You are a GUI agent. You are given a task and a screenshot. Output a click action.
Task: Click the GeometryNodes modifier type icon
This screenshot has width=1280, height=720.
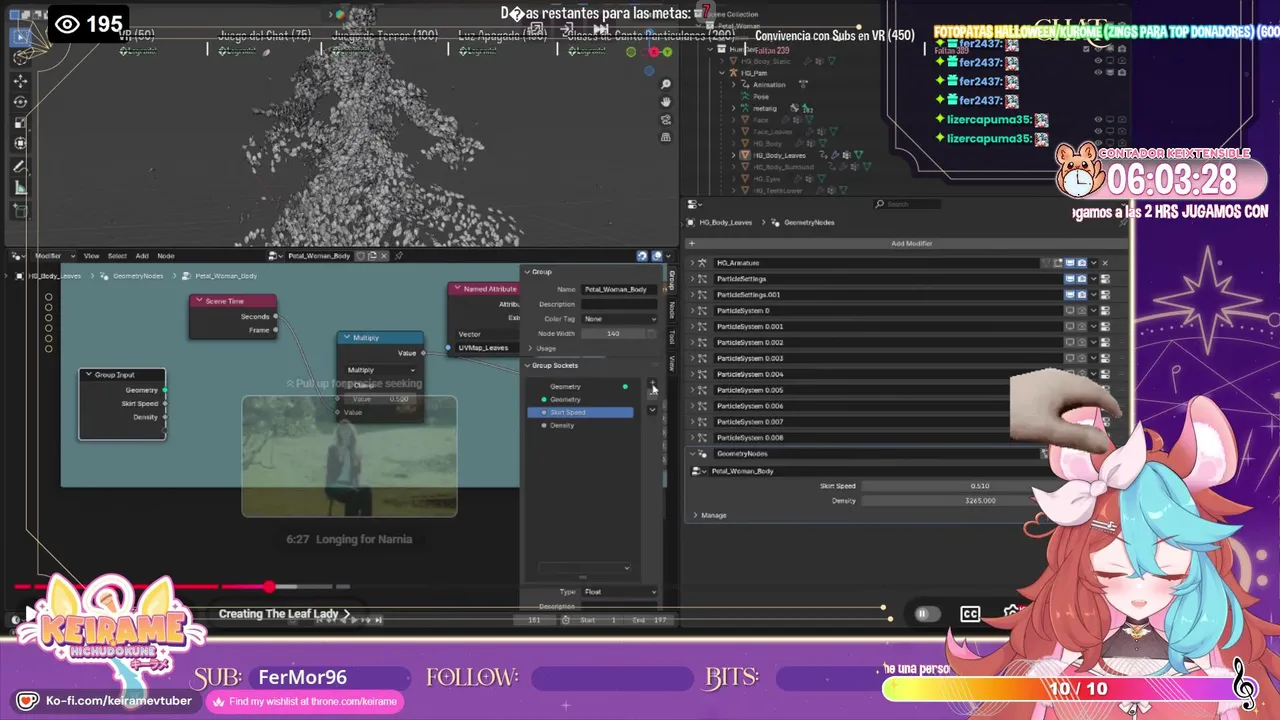(x=703, y=454)
